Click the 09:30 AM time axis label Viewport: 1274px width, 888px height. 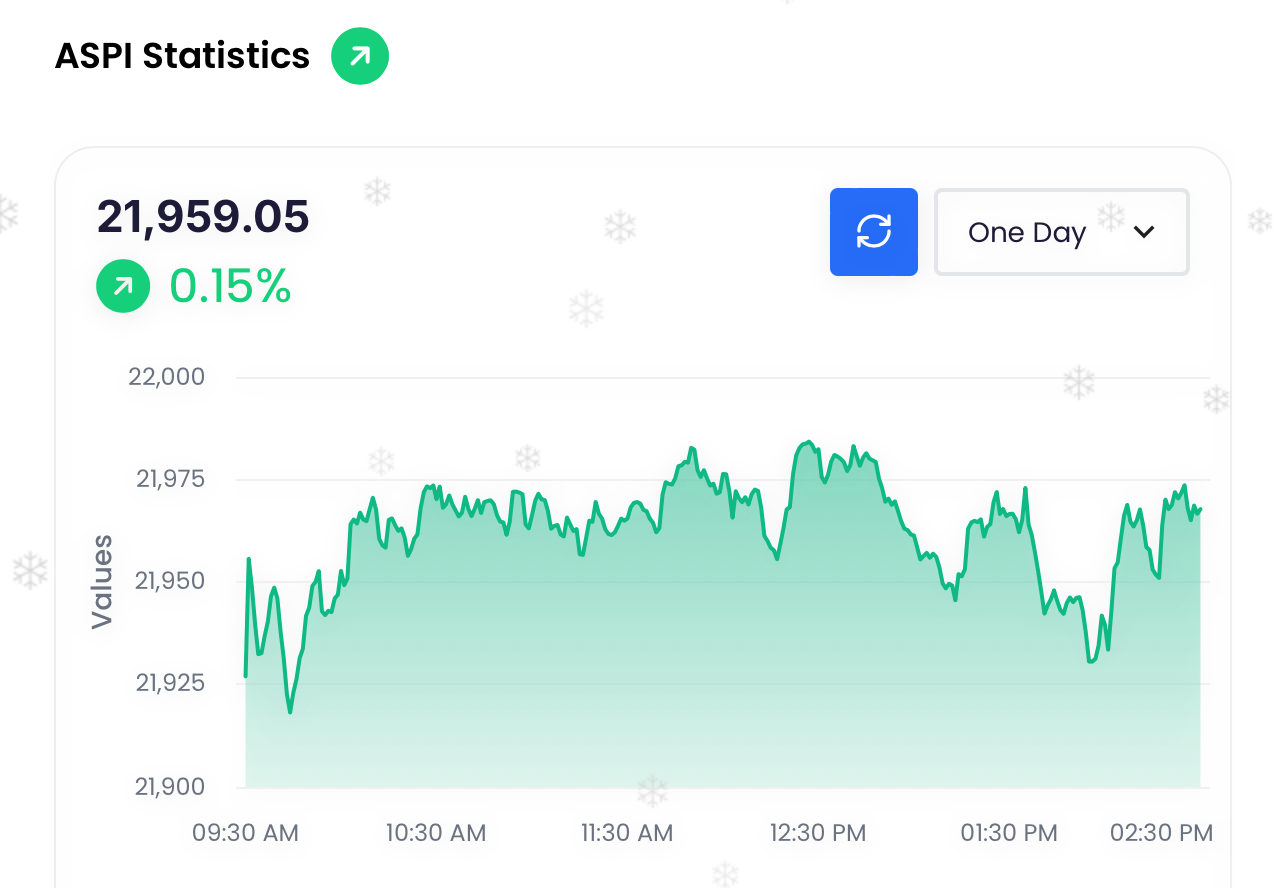[245, 832]
